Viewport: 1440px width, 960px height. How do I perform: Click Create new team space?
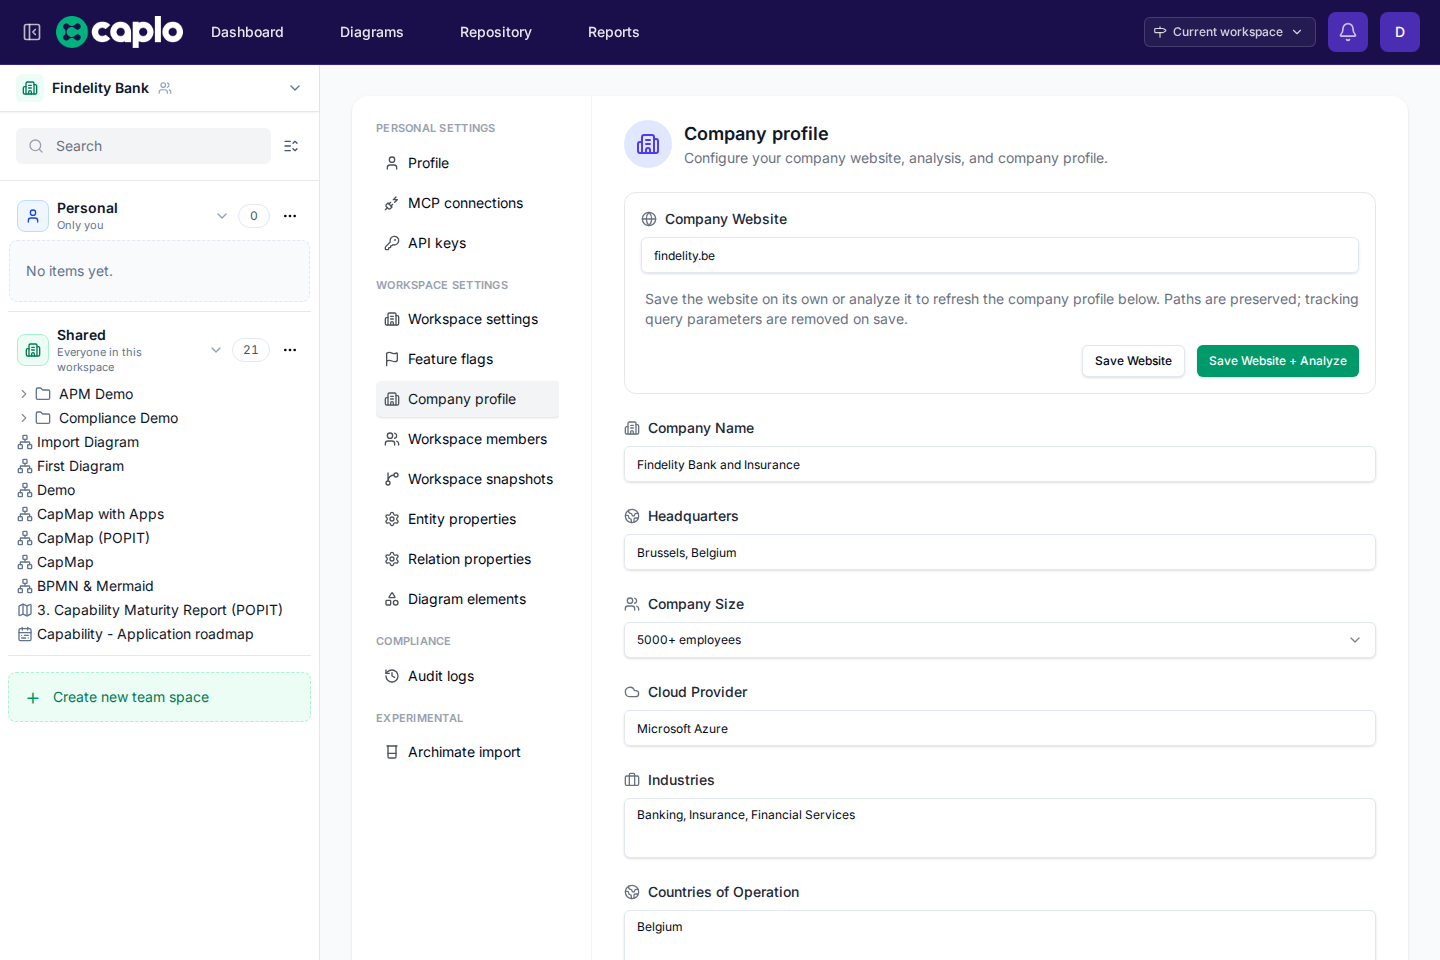pyautogui.click(x=159, y=697)
